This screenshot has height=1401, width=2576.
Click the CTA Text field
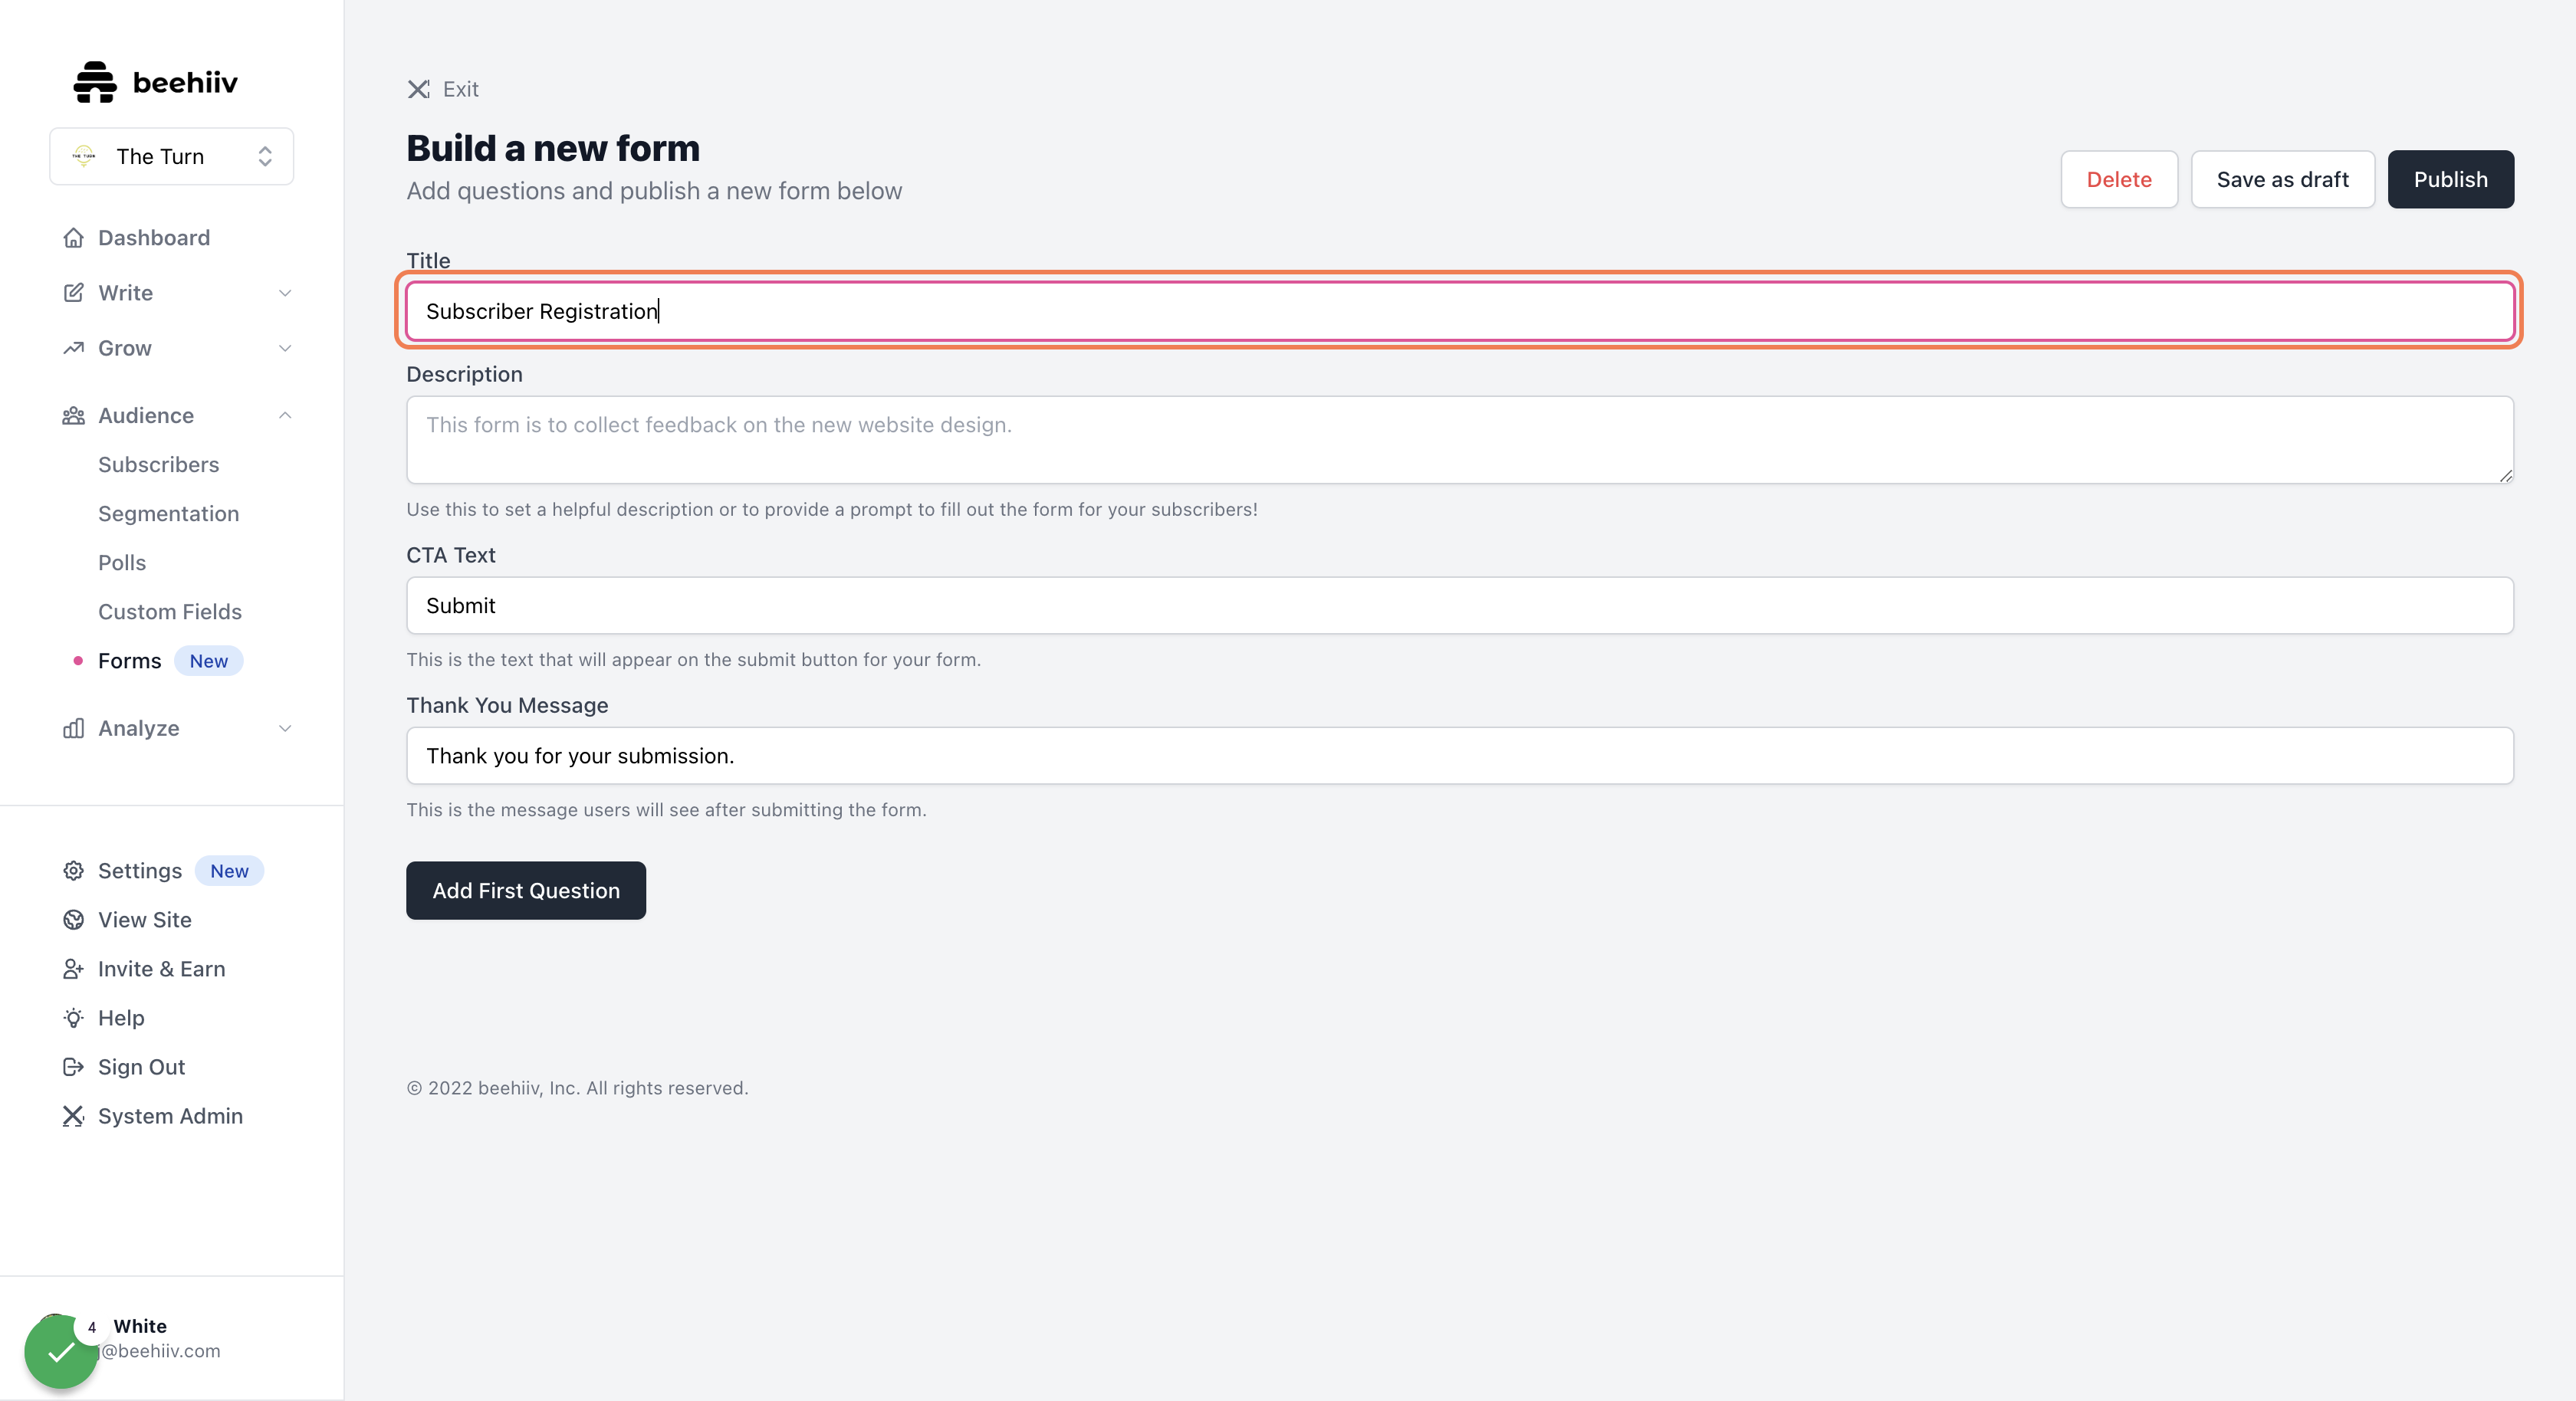coord(1459,605)
